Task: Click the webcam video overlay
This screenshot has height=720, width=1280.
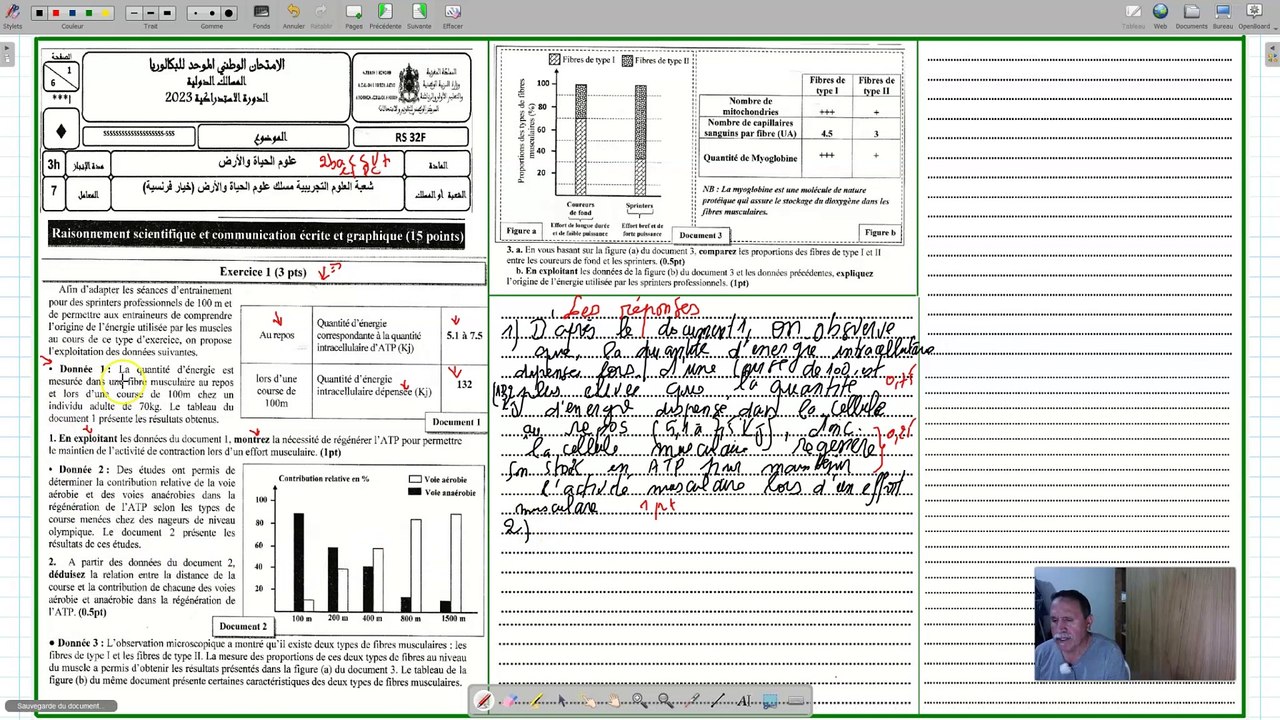Action: click(1135, 624)
